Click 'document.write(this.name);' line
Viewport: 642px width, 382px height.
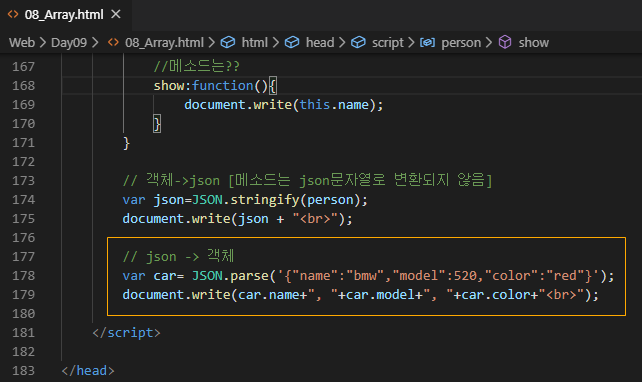pos(284,105)
